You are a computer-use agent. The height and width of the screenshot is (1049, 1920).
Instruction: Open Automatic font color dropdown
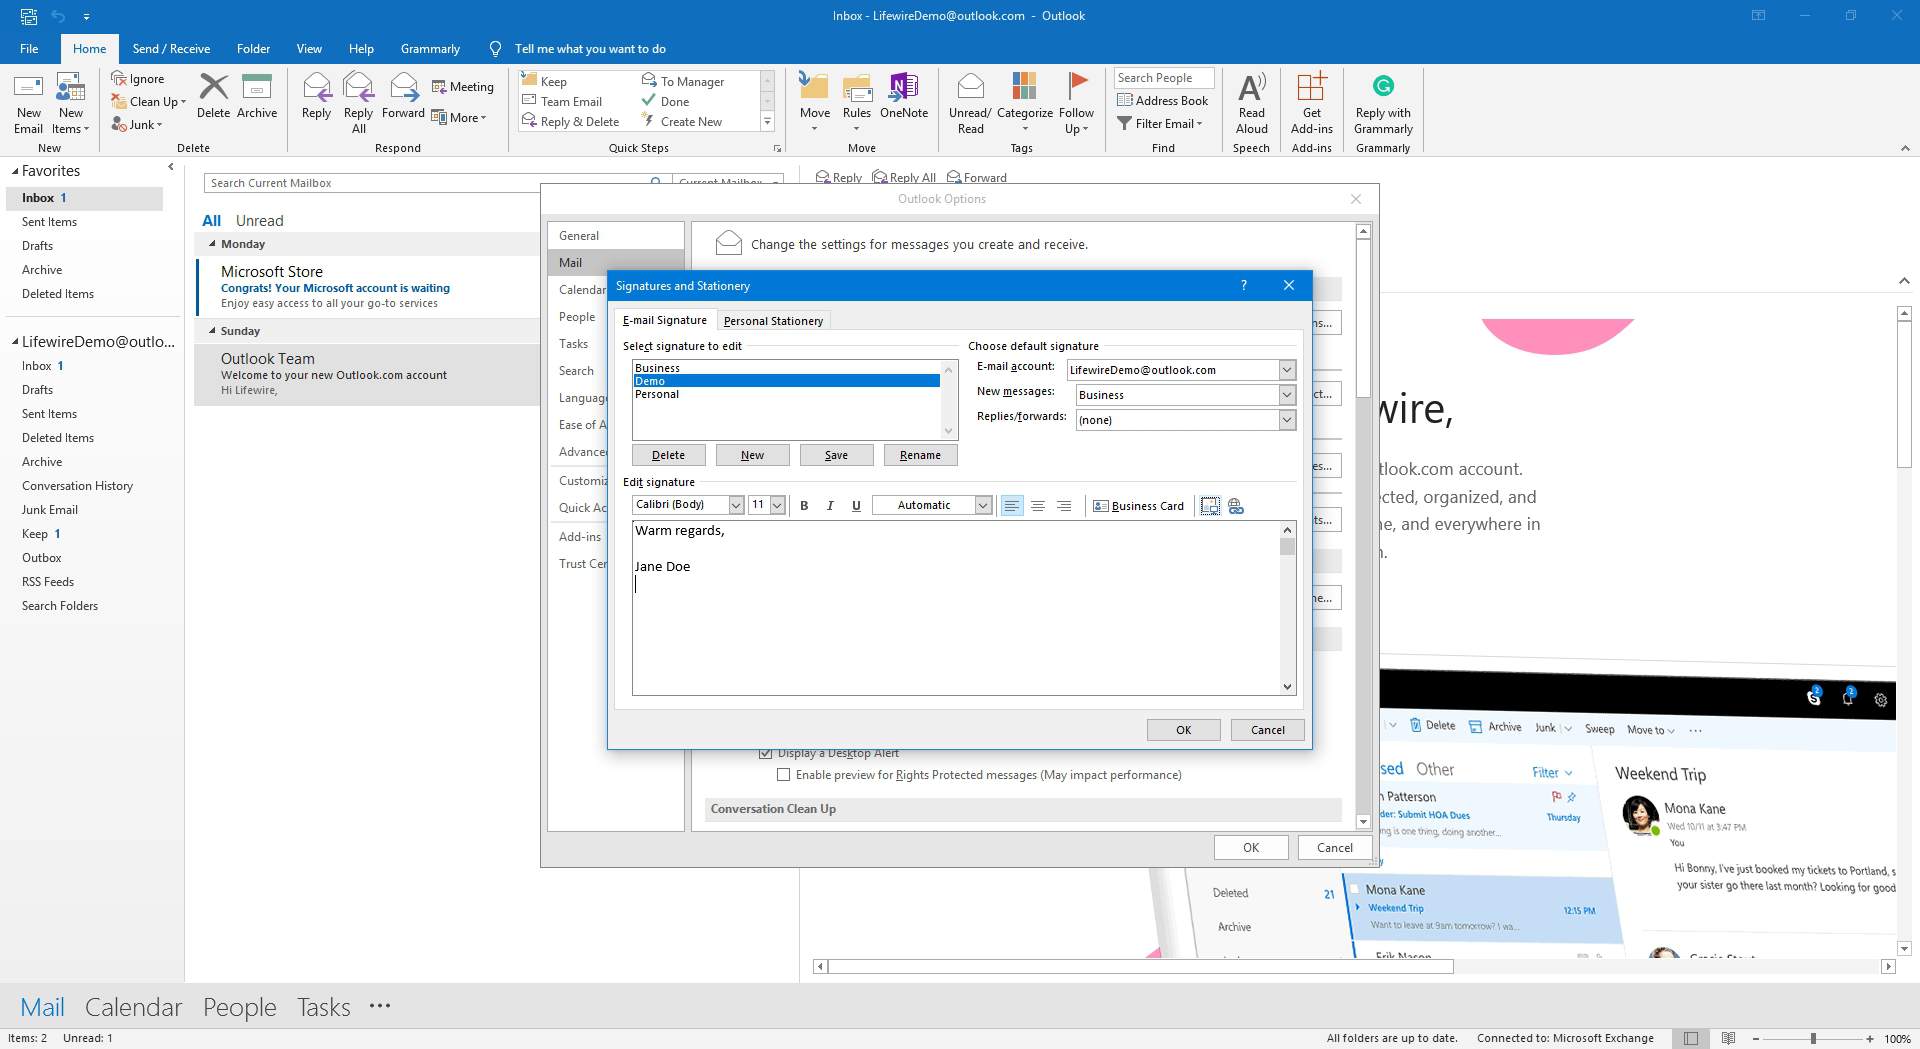click(x=983, y=505)
